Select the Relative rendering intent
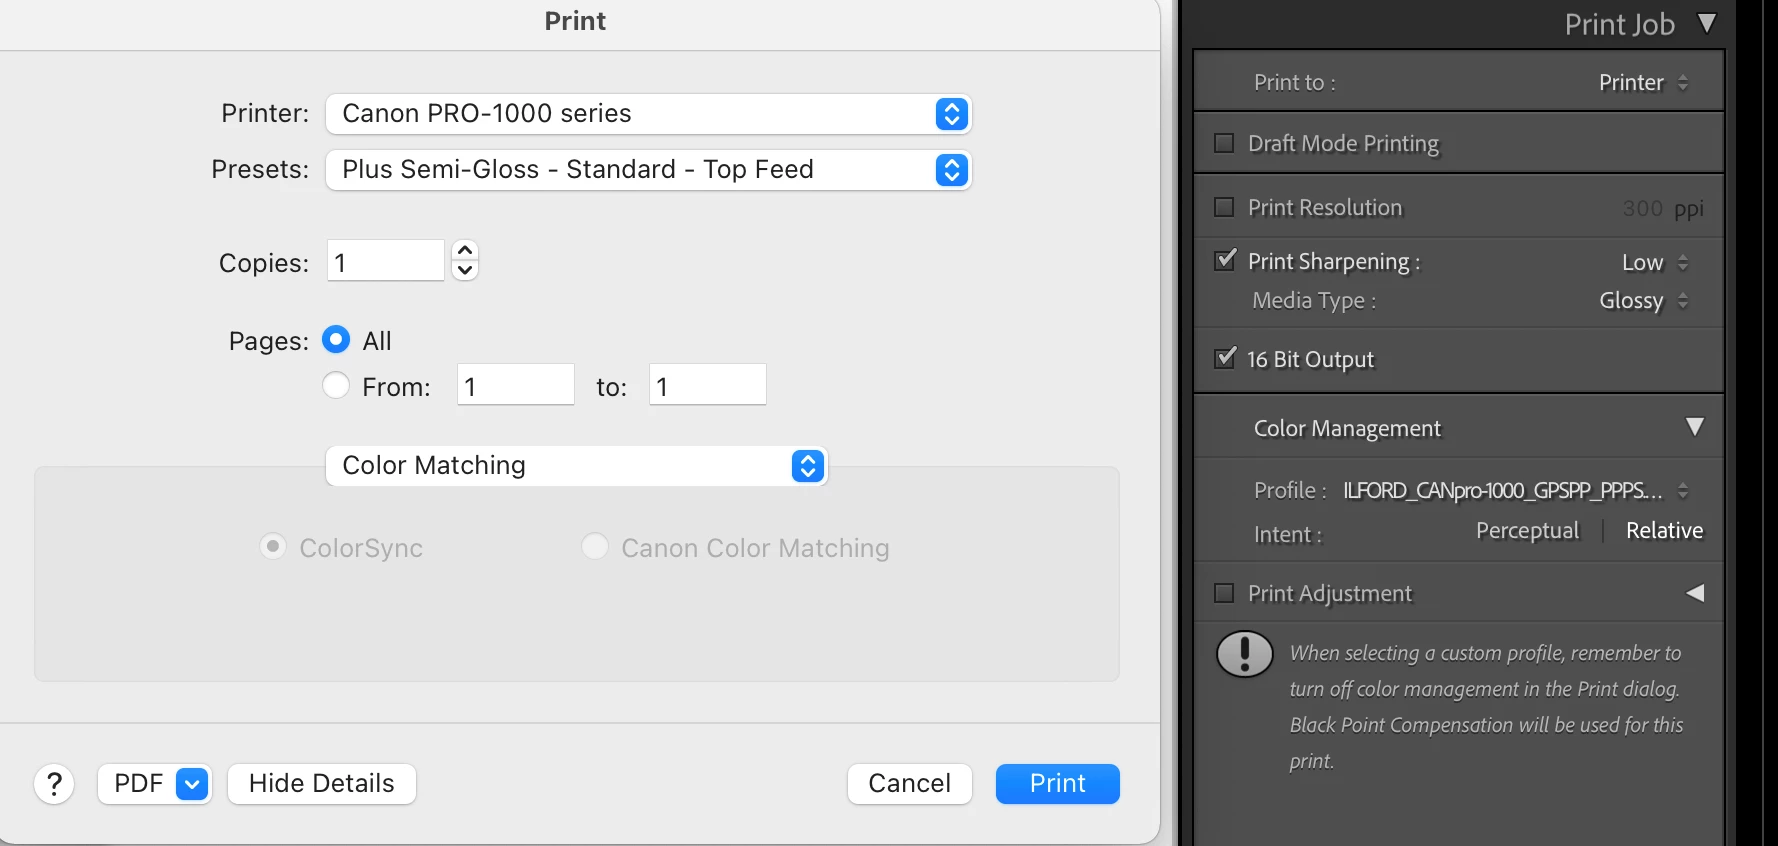 click(x=1664, y=531)
